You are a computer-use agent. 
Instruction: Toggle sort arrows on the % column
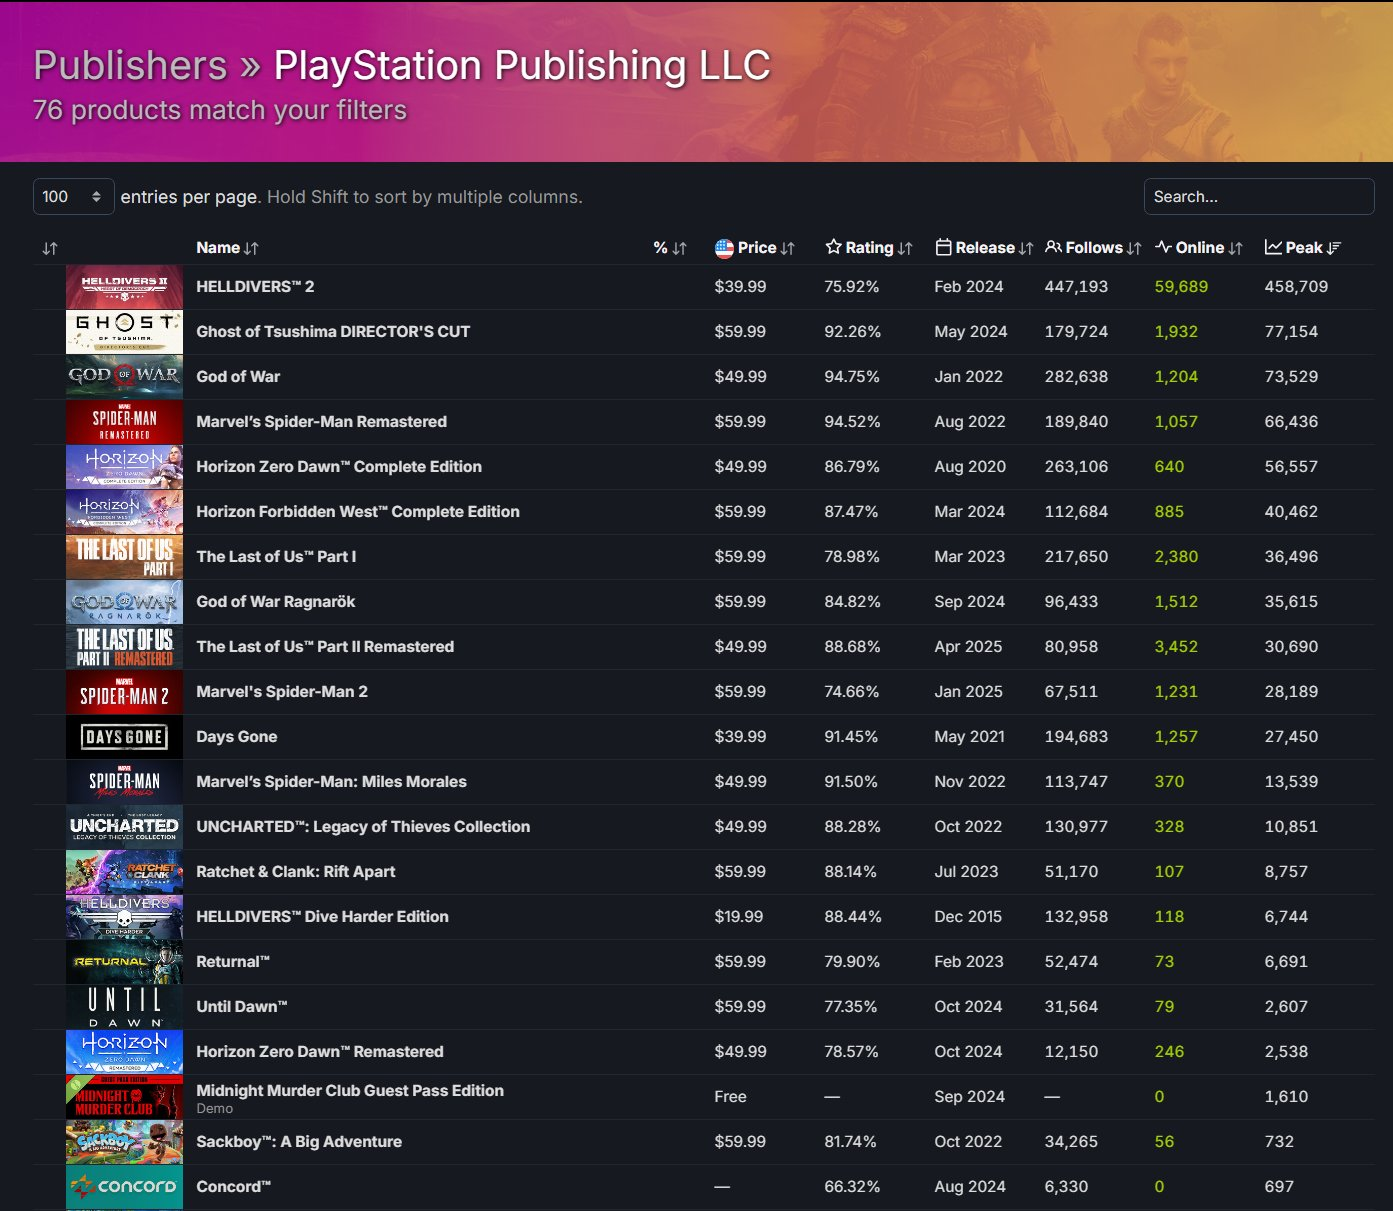pyautogui.click(x=679, y=248)
